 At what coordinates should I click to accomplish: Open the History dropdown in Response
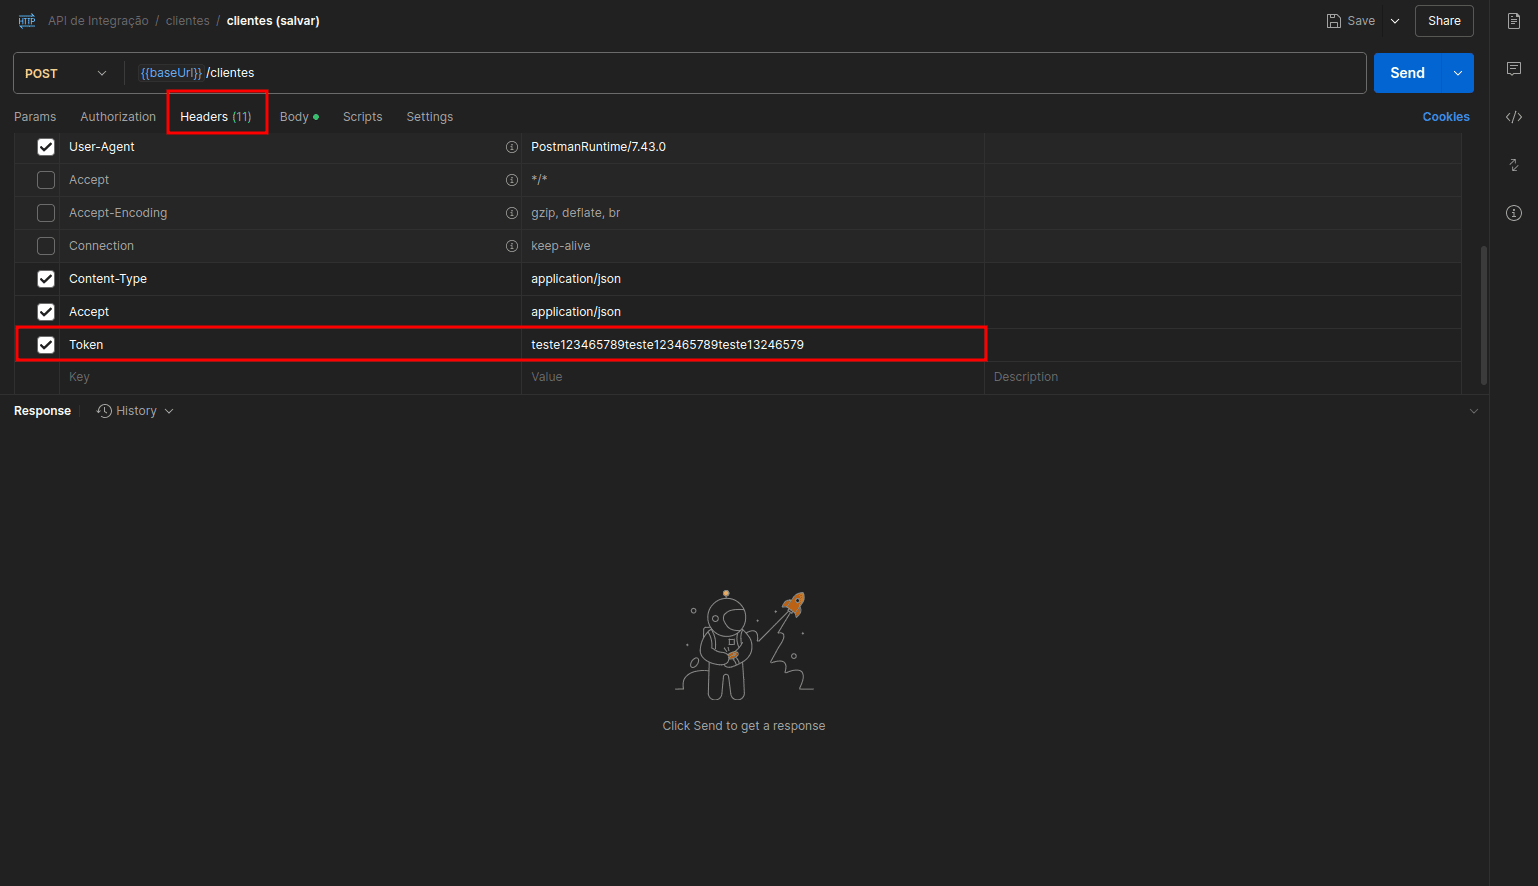(x=135, y=411)
